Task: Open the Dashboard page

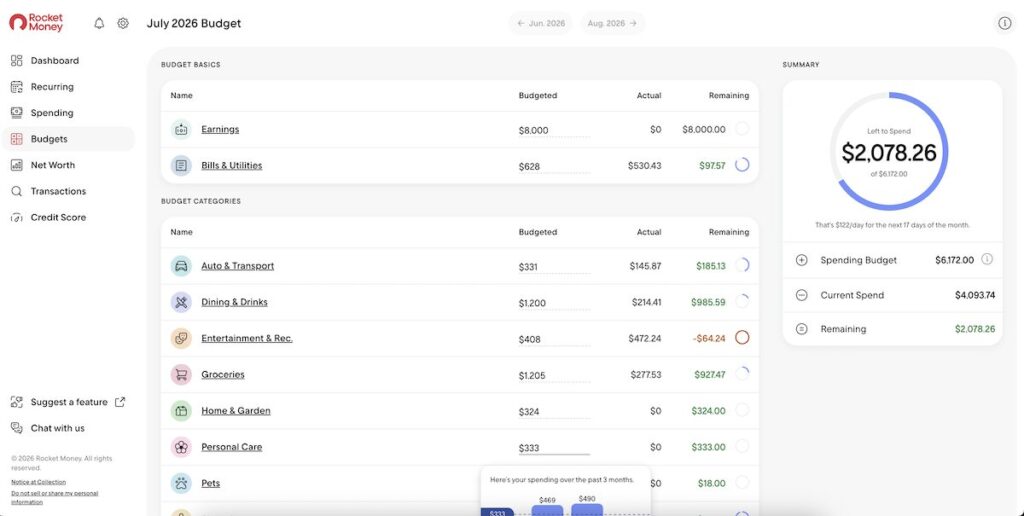Action: pos(55,61)
